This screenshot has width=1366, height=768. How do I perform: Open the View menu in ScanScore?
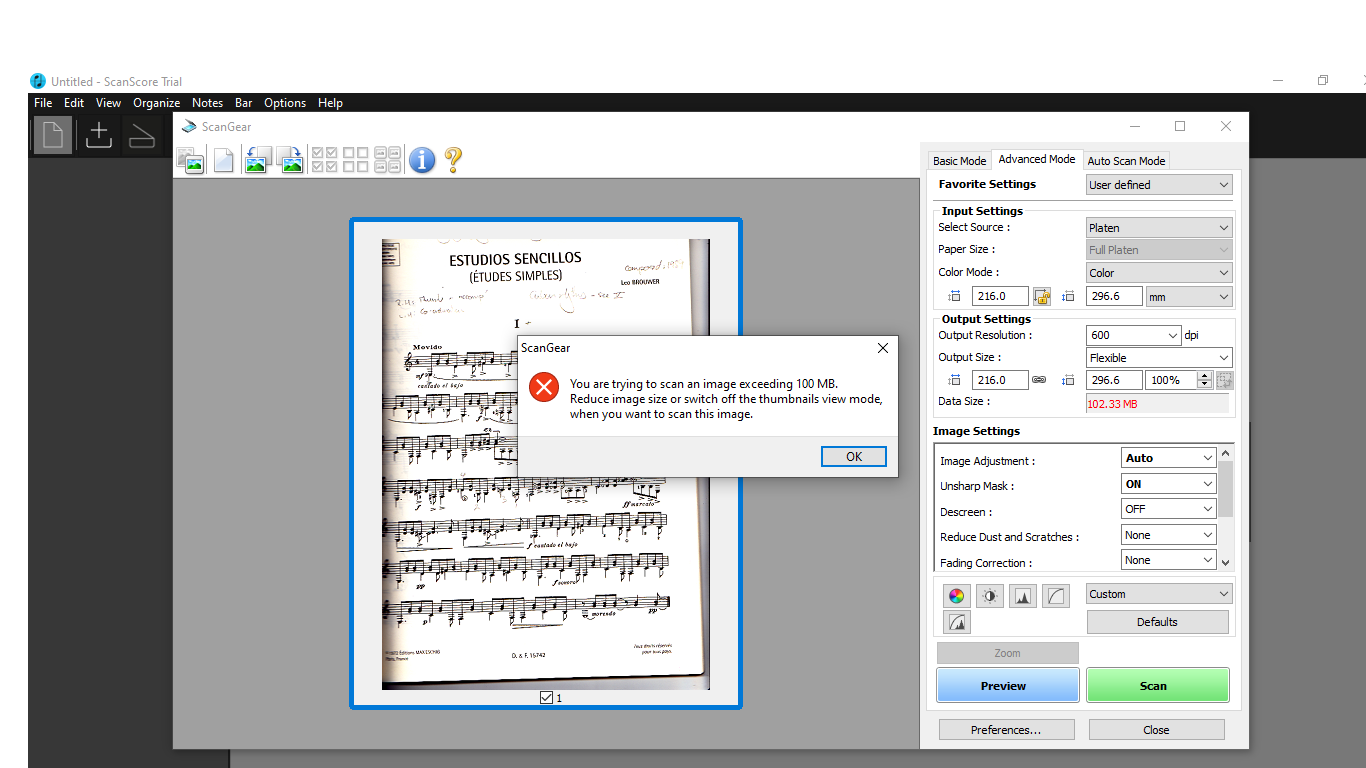click(108, 103)
